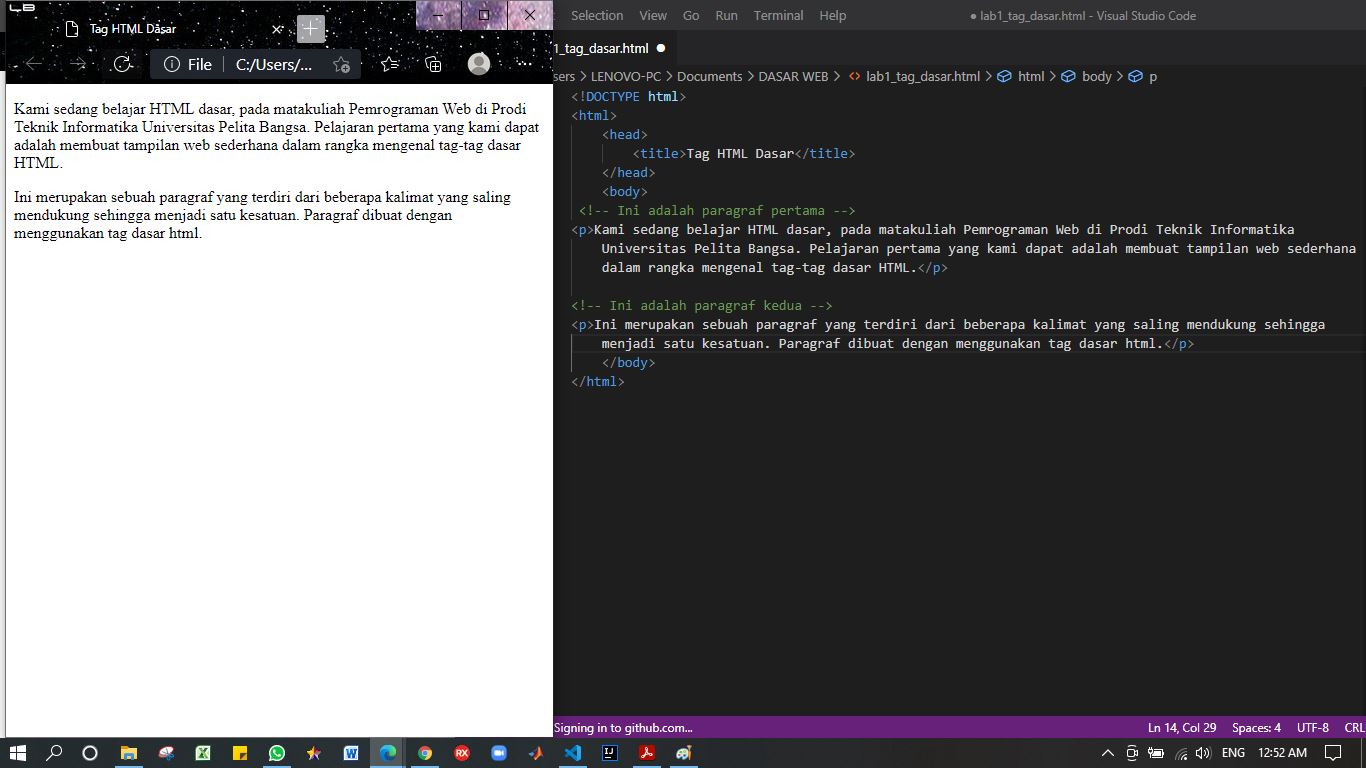1366x768 pixels.
Task: Open File Explorer from taskbar
Action: point(129,753)
